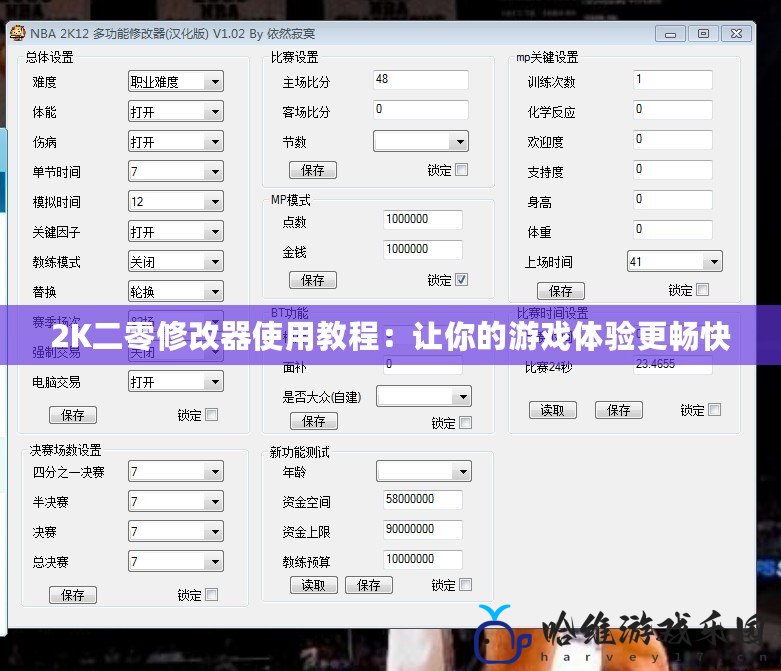Select the 资金上限 input field
The height and width of the screenshot is (671, 781).
pos(423,530)
